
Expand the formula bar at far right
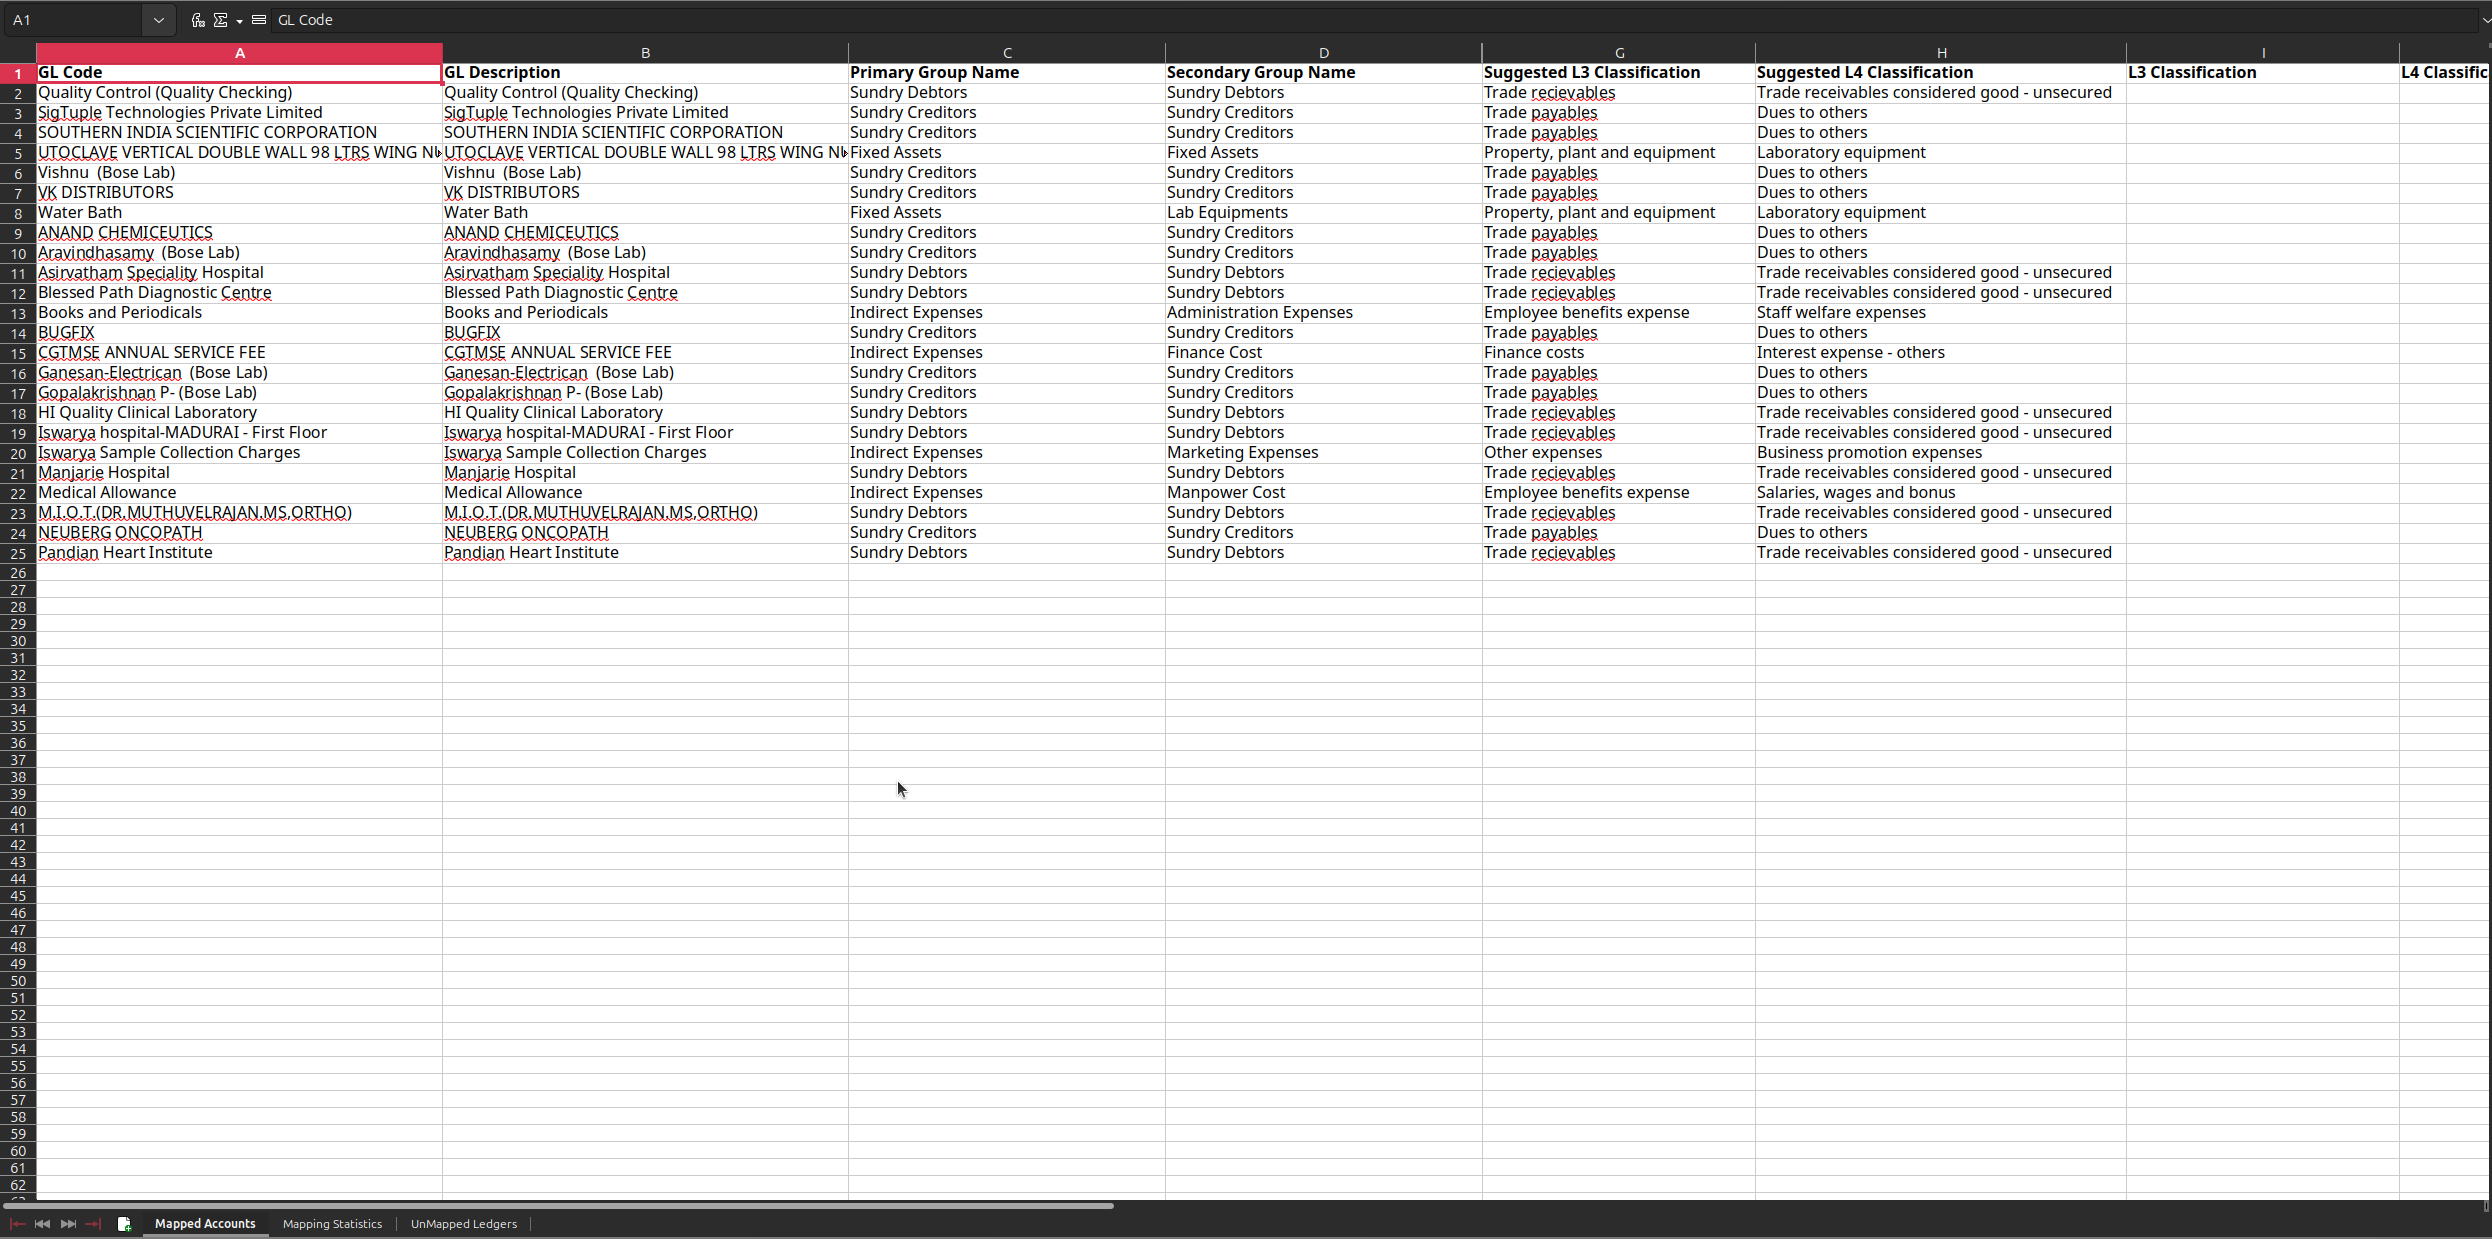point(2486,20)
